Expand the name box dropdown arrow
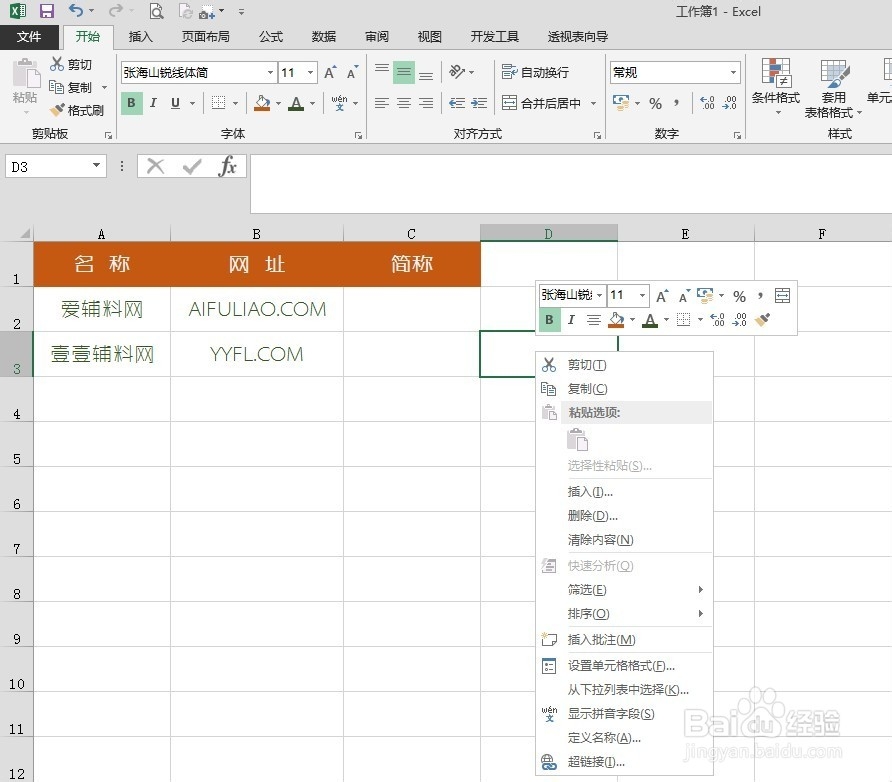Screen dimensions: 892x782 pos(97,165)
